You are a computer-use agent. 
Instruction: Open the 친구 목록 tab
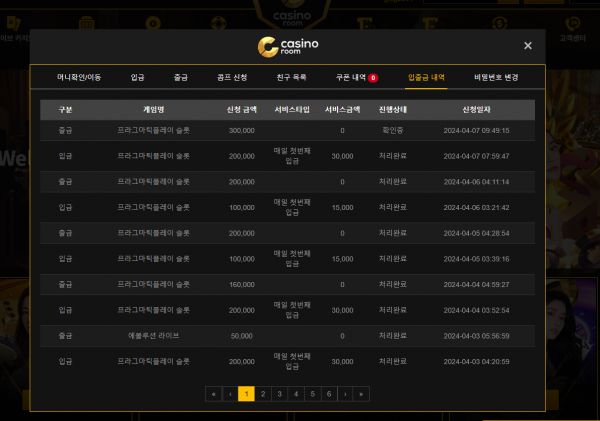pos(291,77)
